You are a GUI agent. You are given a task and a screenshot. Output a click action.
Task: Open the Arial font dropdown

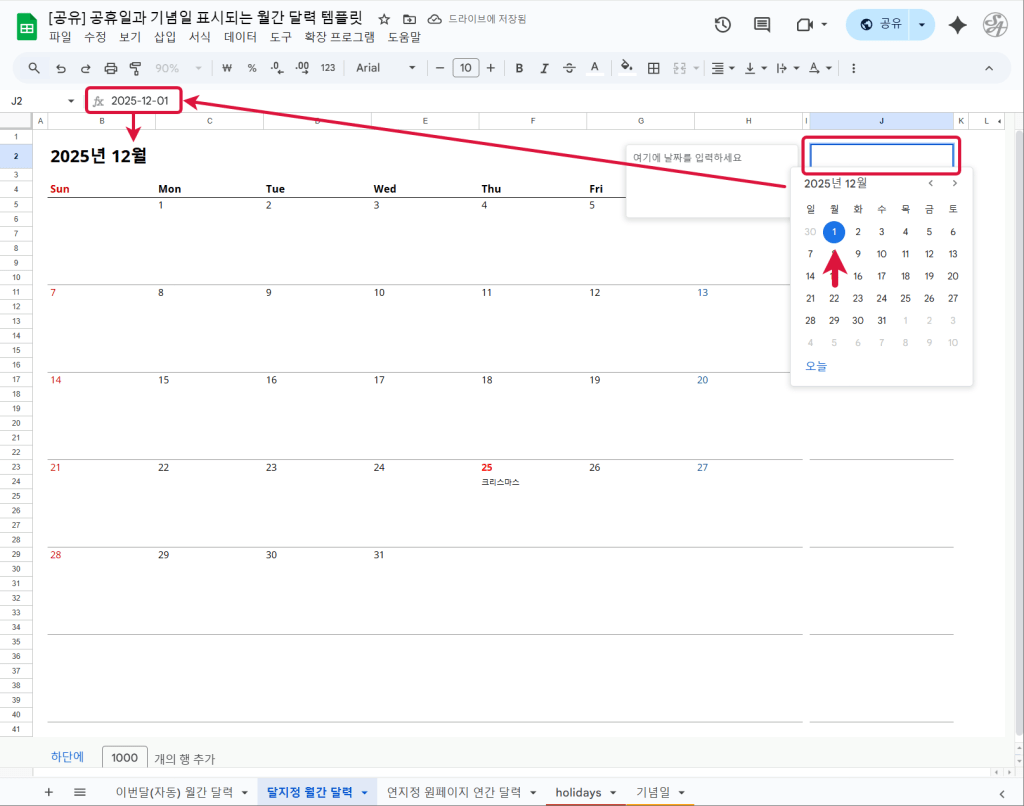(x=386, y=68)
